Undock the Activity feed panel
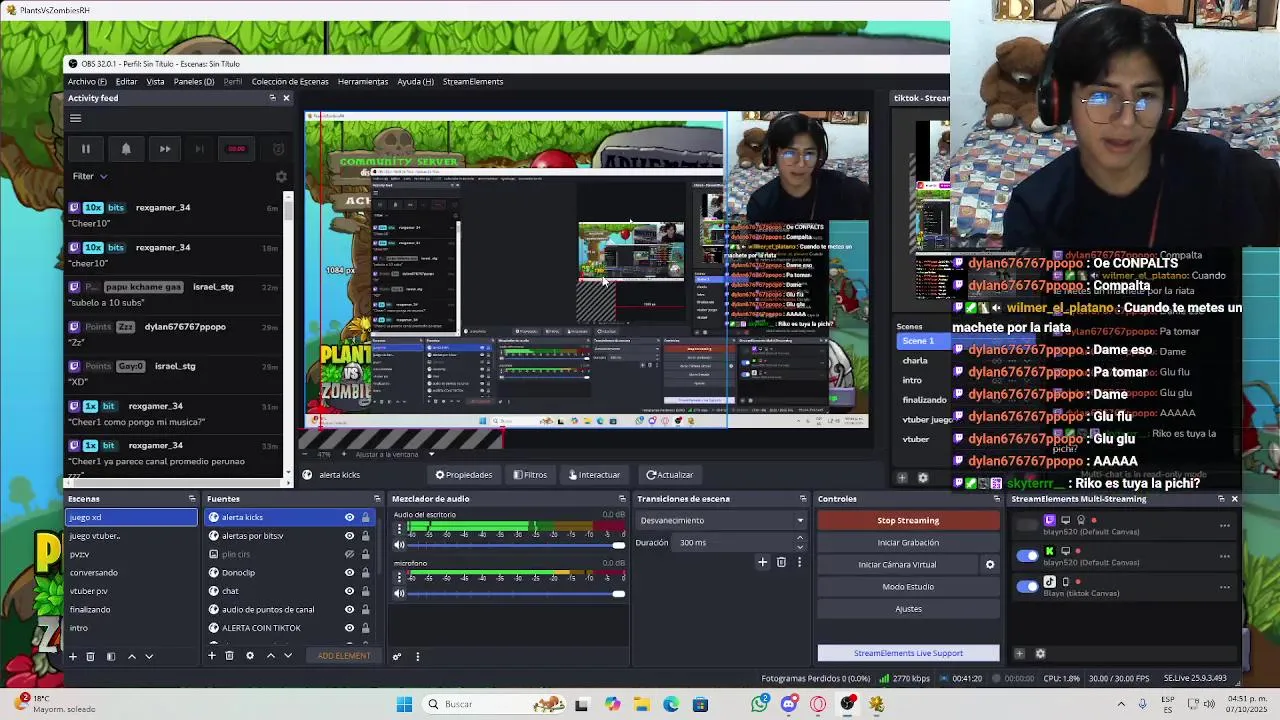Image resolution: width=1280 pixels, height=720 pixels. [x=272, y=98]
